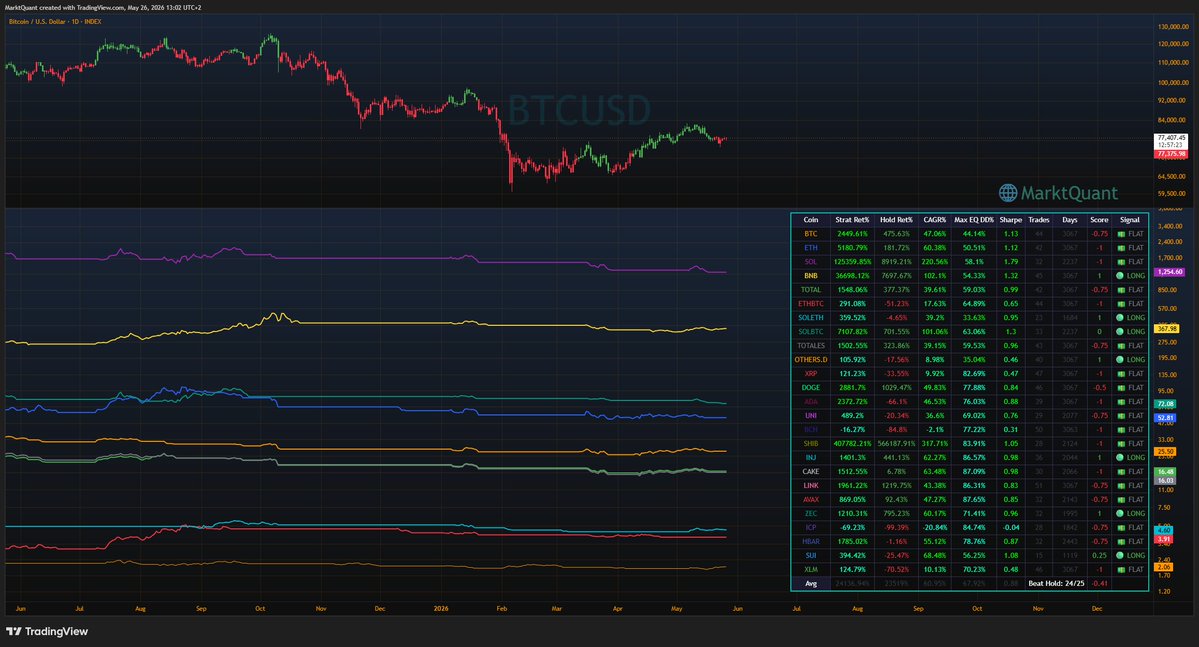
Task: Click the 125359.85% strategy return cell
Action: click(x=852, y=262)
